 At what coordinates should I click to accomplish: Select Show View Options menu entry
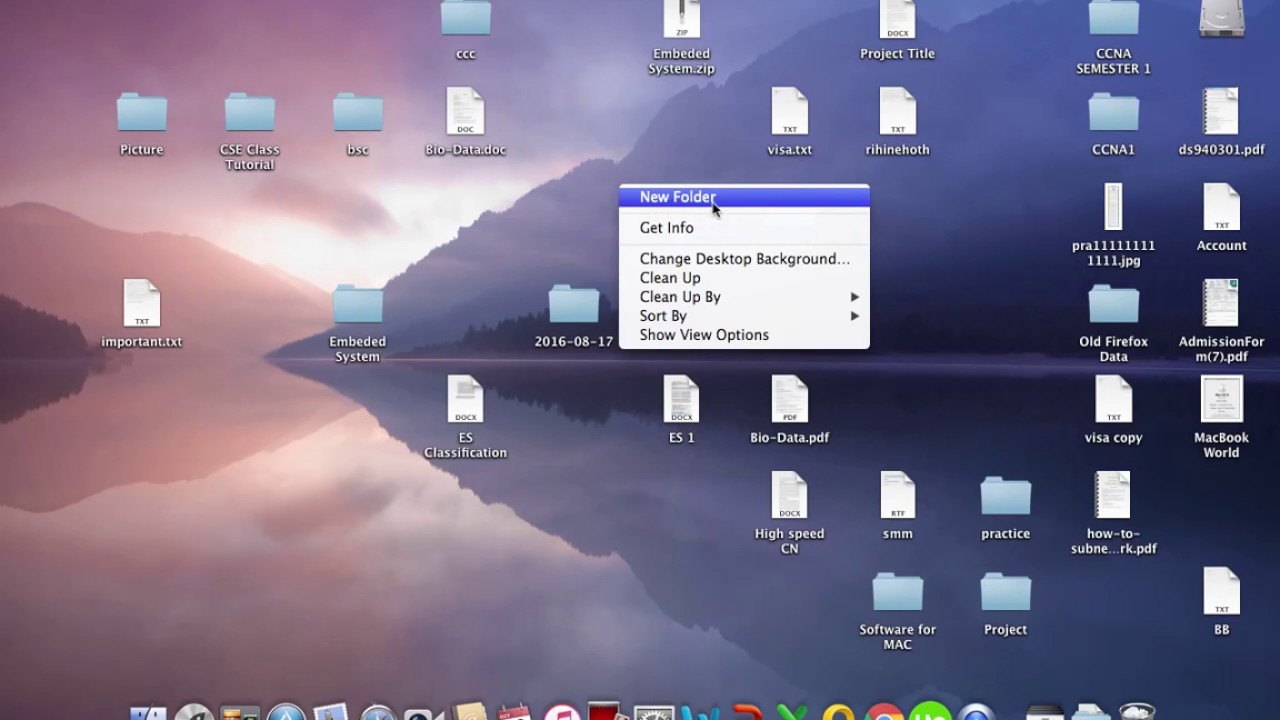(x=744, y=335)
